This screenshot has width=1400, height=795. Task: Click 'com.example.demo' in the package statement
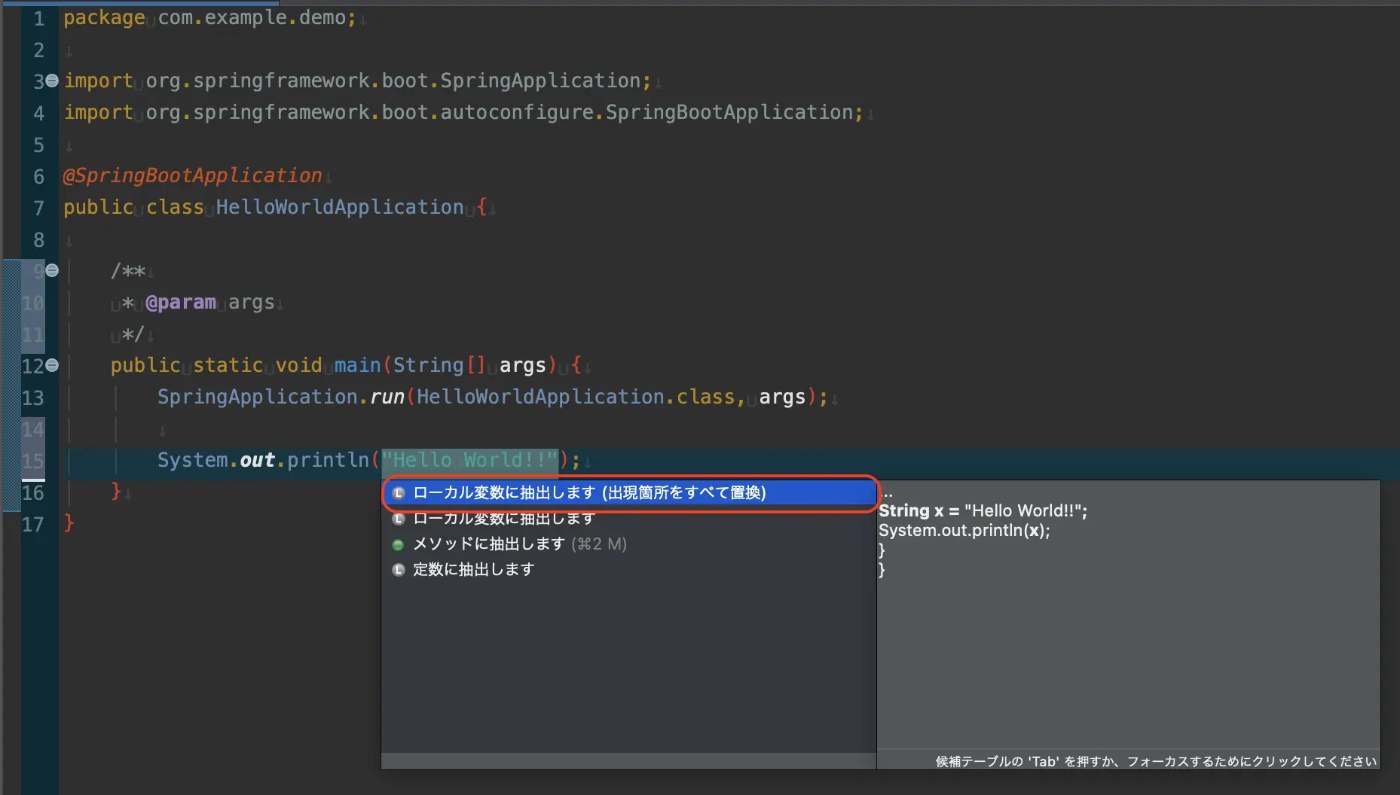[x=252, y=18]
